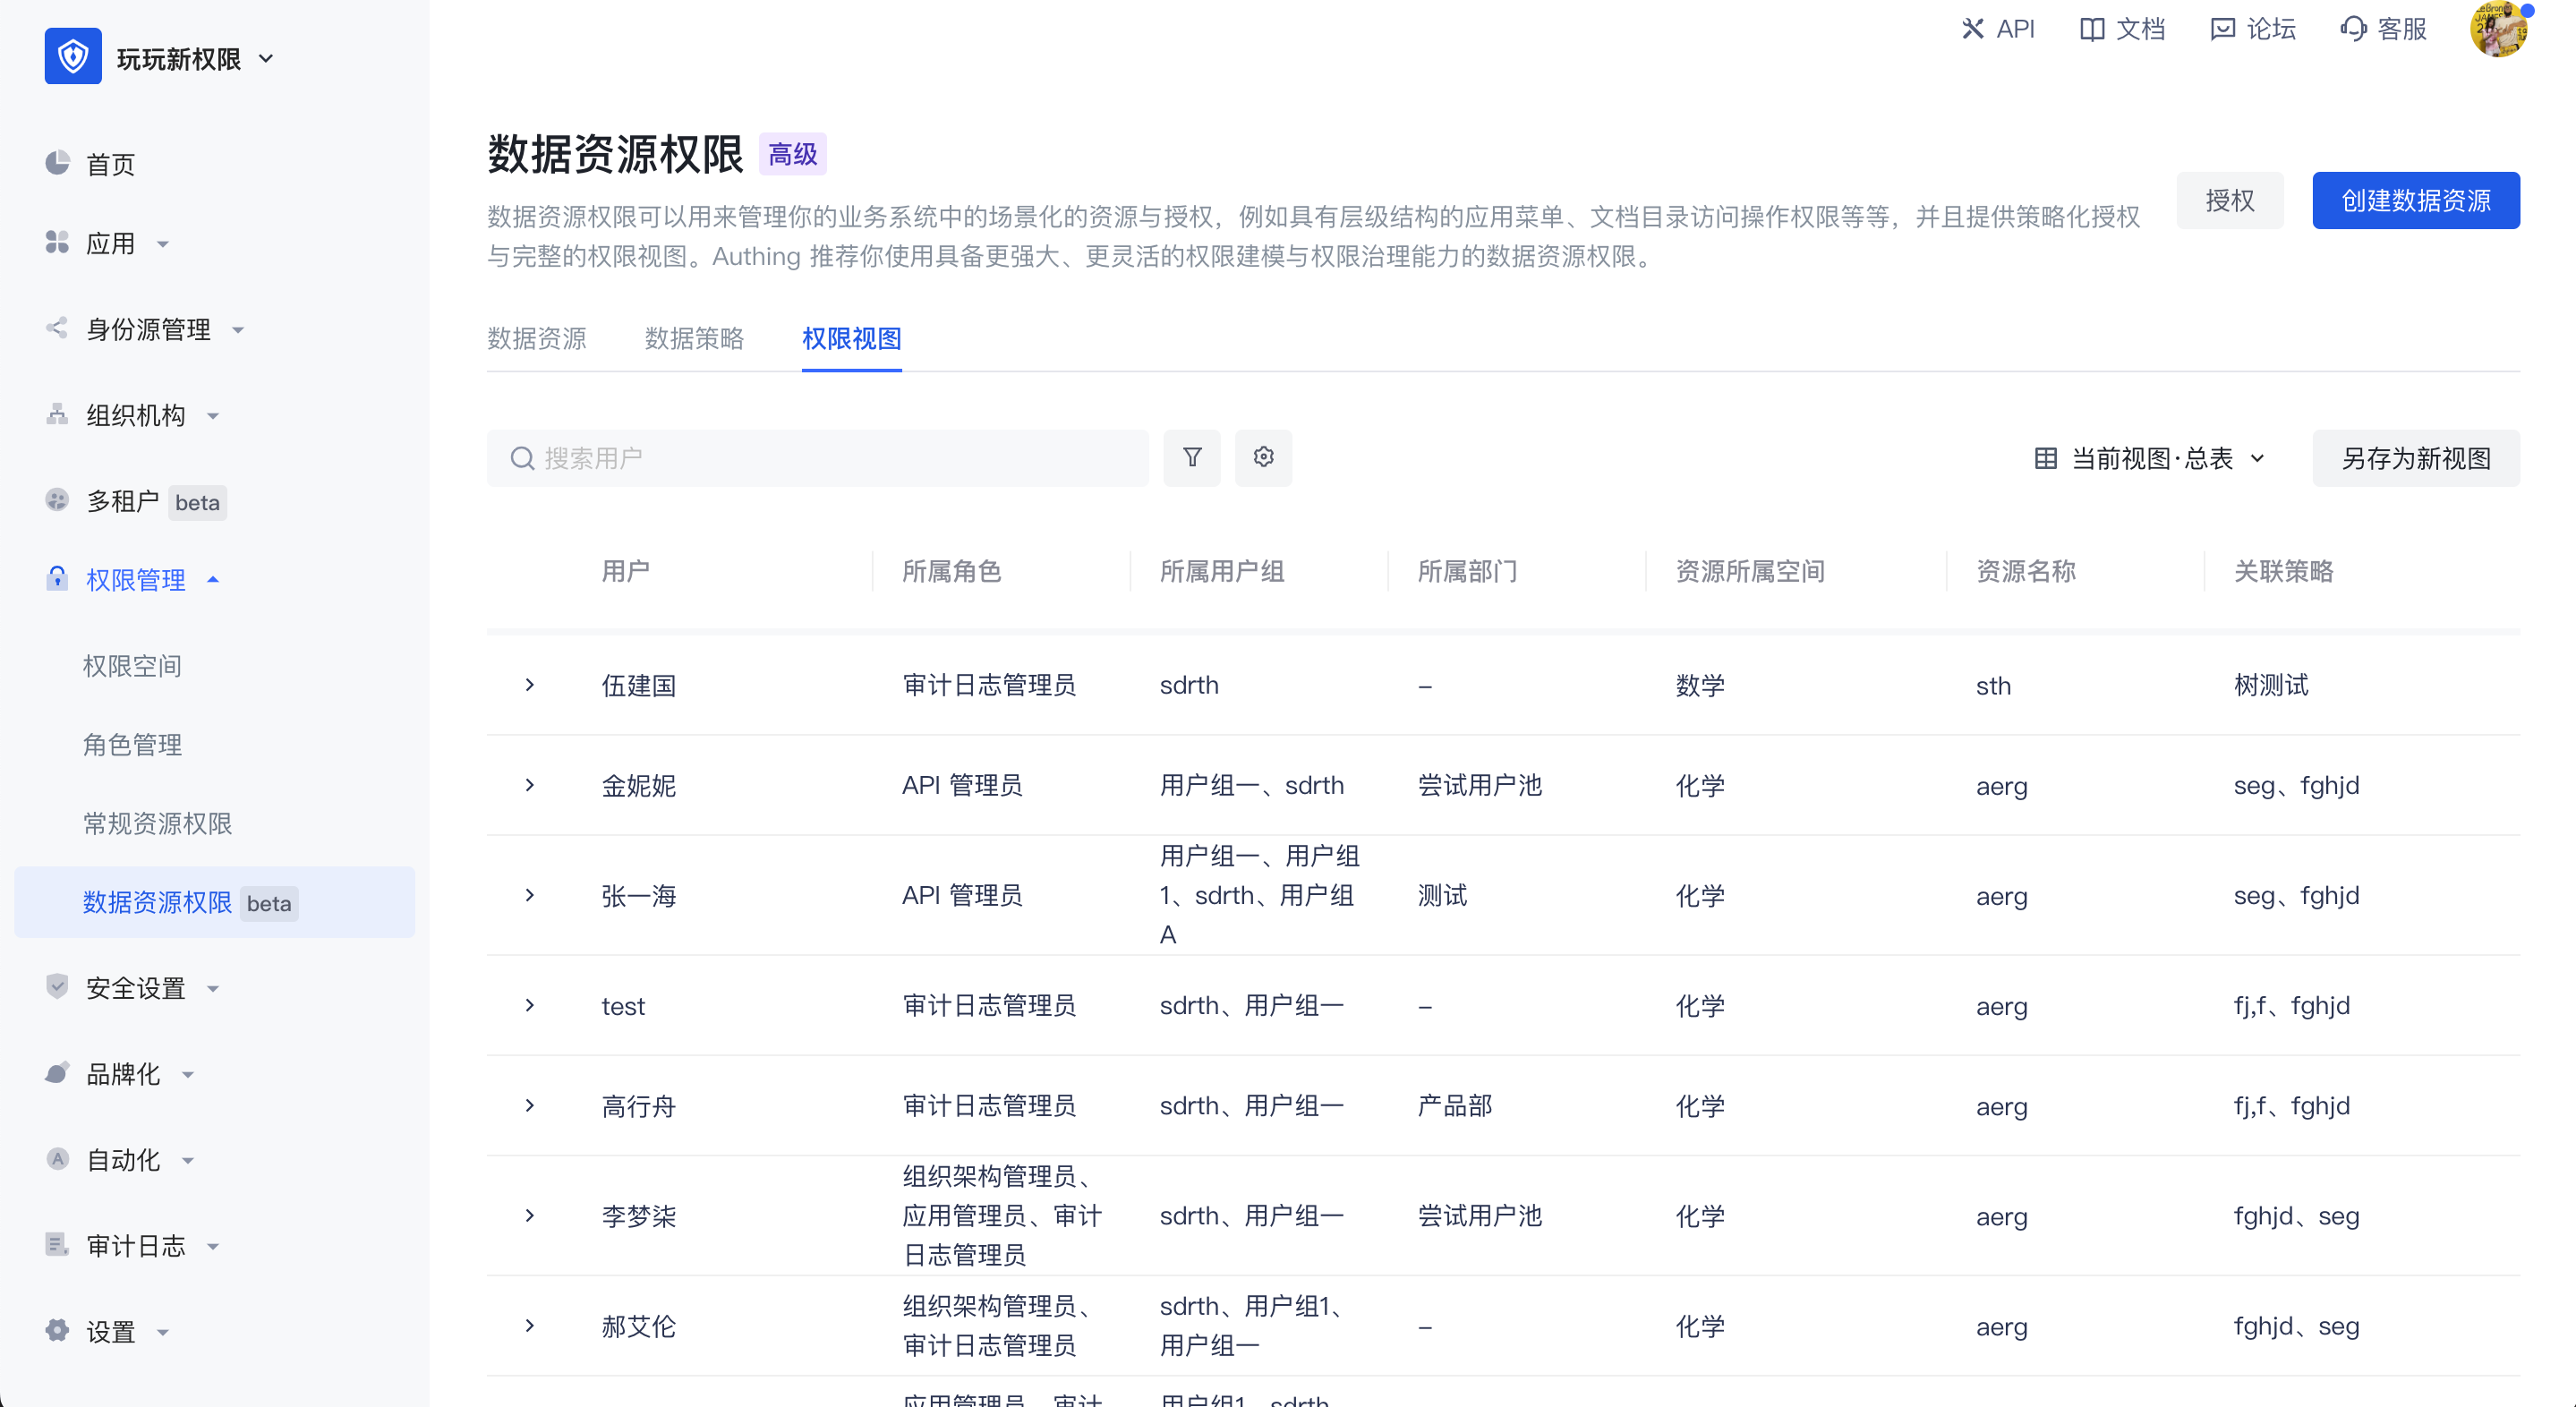Open the 多租户 beta sidebar item
This screenshot has height=1407, width=2576.
coord(125,501)
